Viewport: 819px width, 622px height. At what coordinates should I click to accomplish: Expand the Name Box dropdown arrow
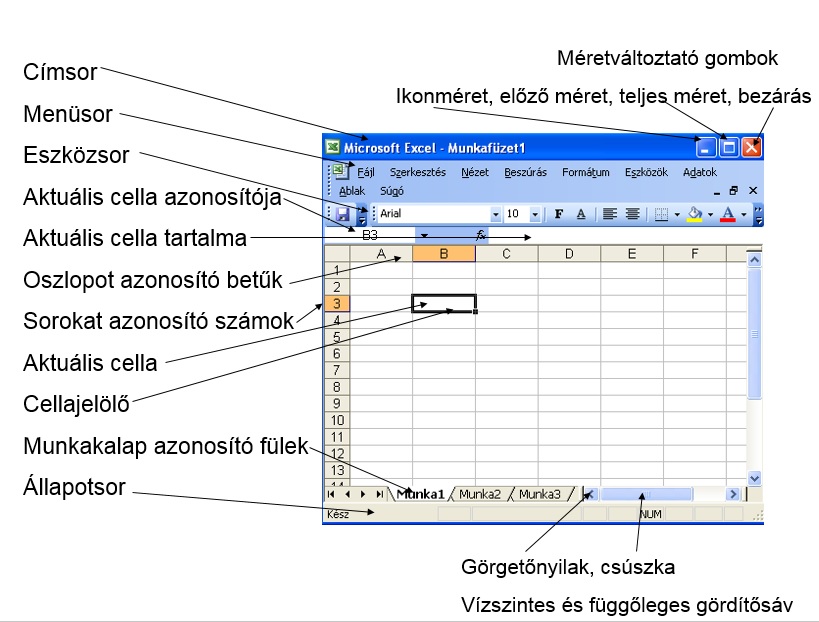click(424, 235)
